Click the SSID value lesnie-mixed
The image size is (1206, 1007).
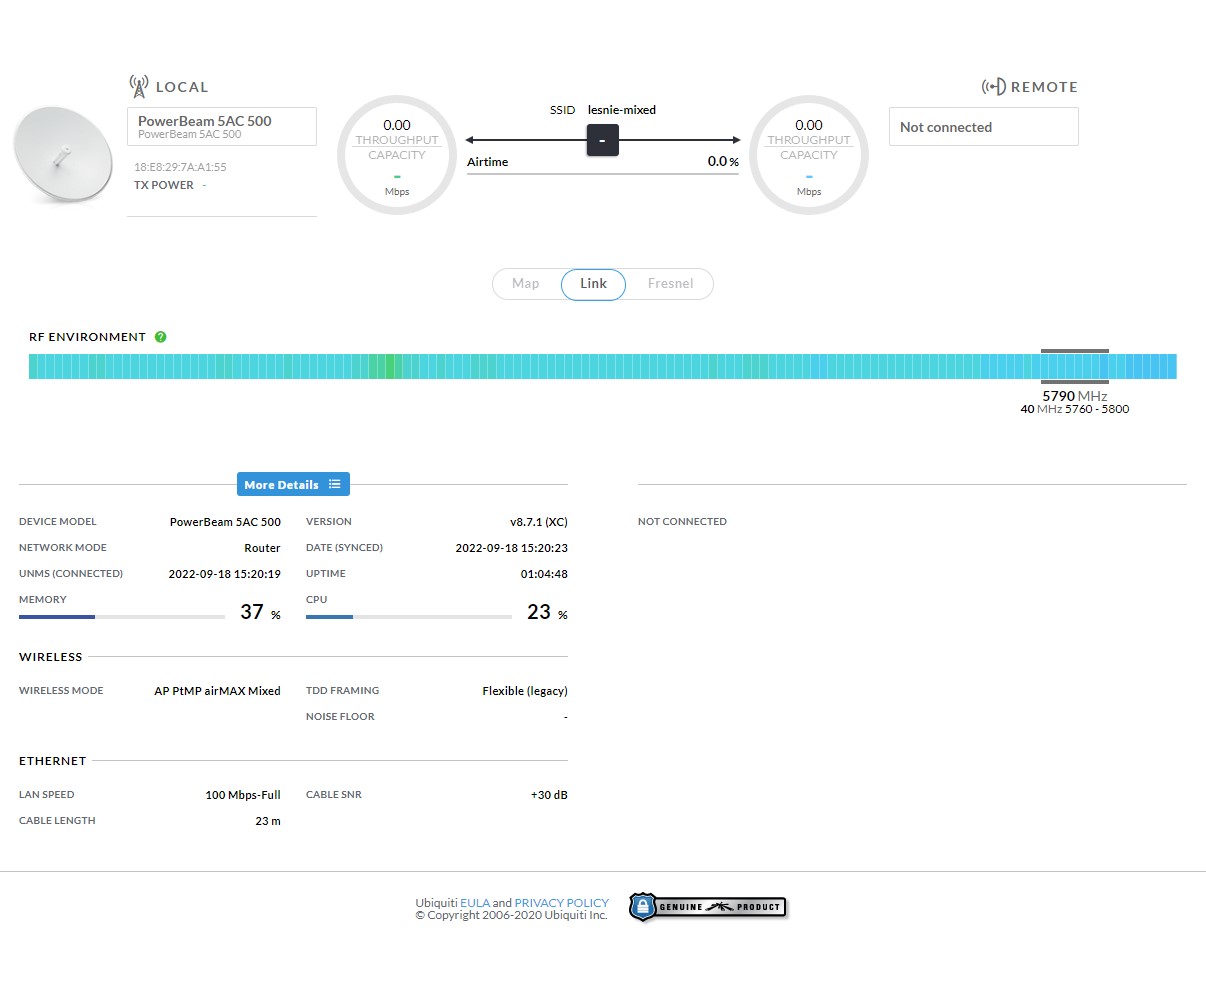click(622, 110)
